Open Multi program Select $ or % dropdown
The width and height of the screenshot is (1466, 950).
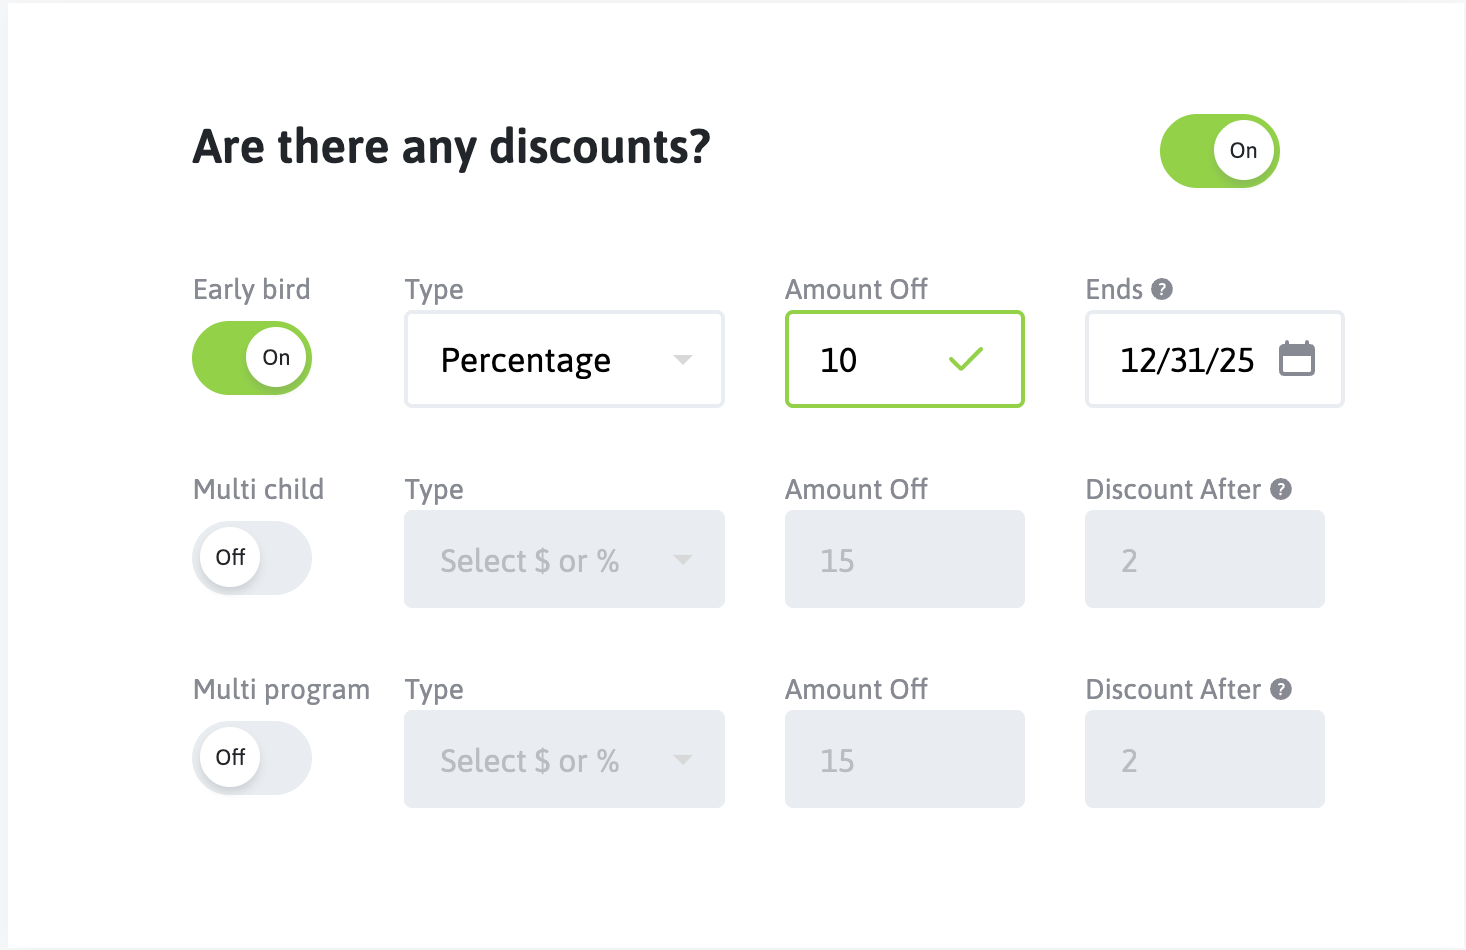[x=564, y=759]
